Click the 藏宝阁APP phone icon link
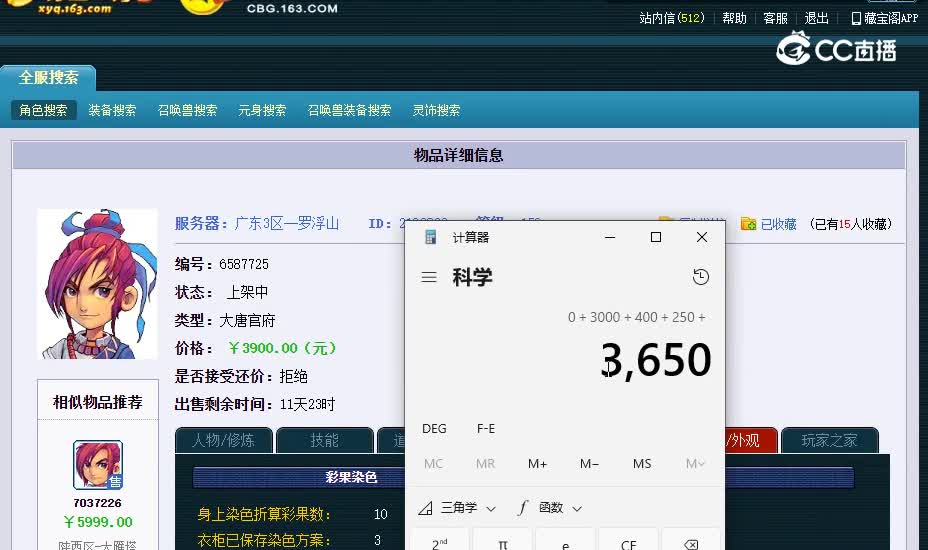The height and width of the screenshot is (550, 928). (x=884, y=18)
